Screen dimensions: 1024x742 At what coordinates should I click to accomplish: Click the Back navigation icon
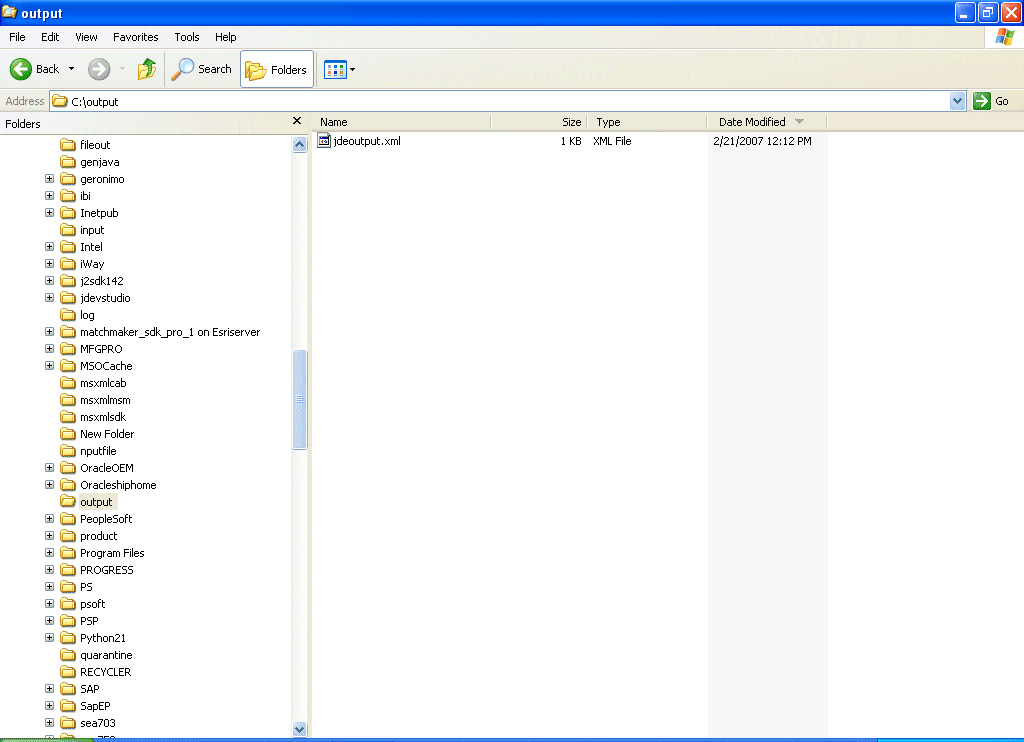22,68
